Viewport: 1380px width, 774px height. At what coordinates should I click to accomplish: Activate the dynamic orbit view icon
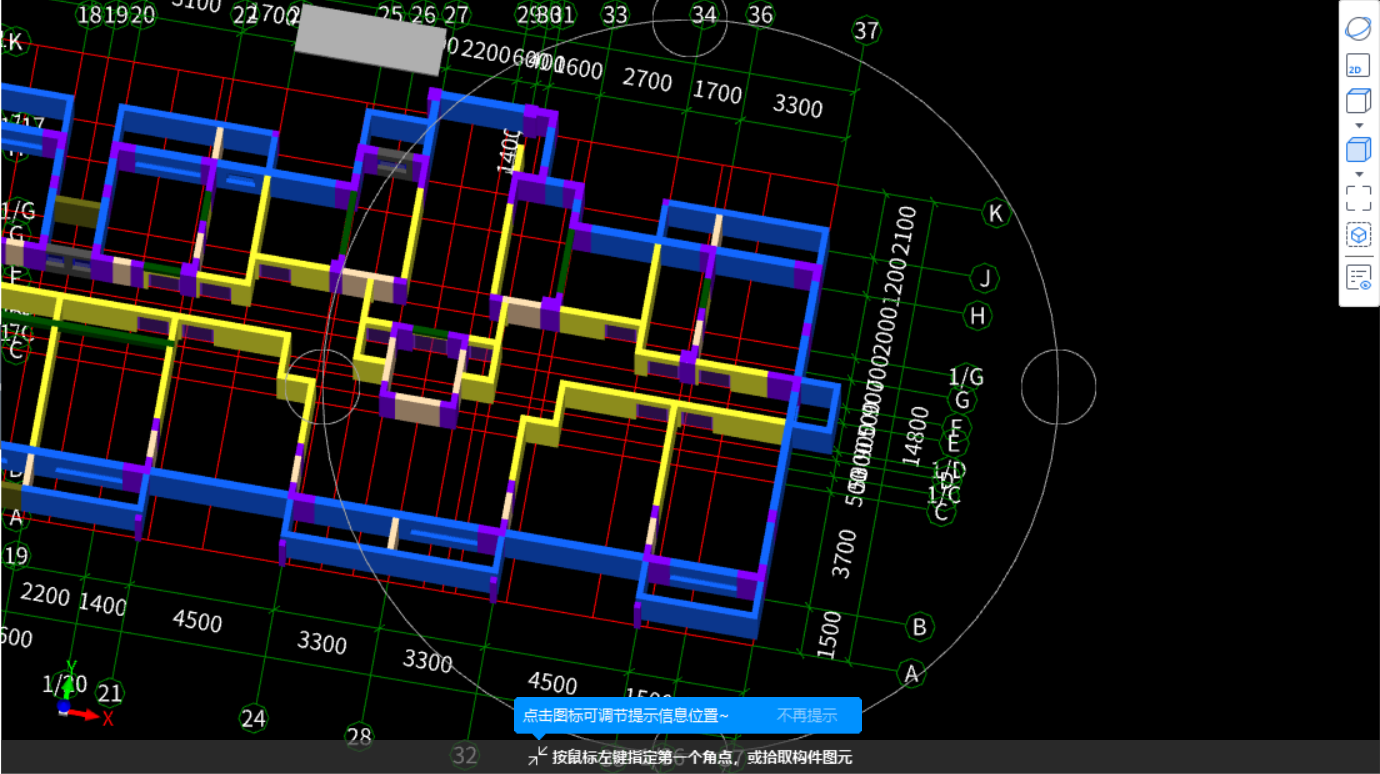point(1358,28)
